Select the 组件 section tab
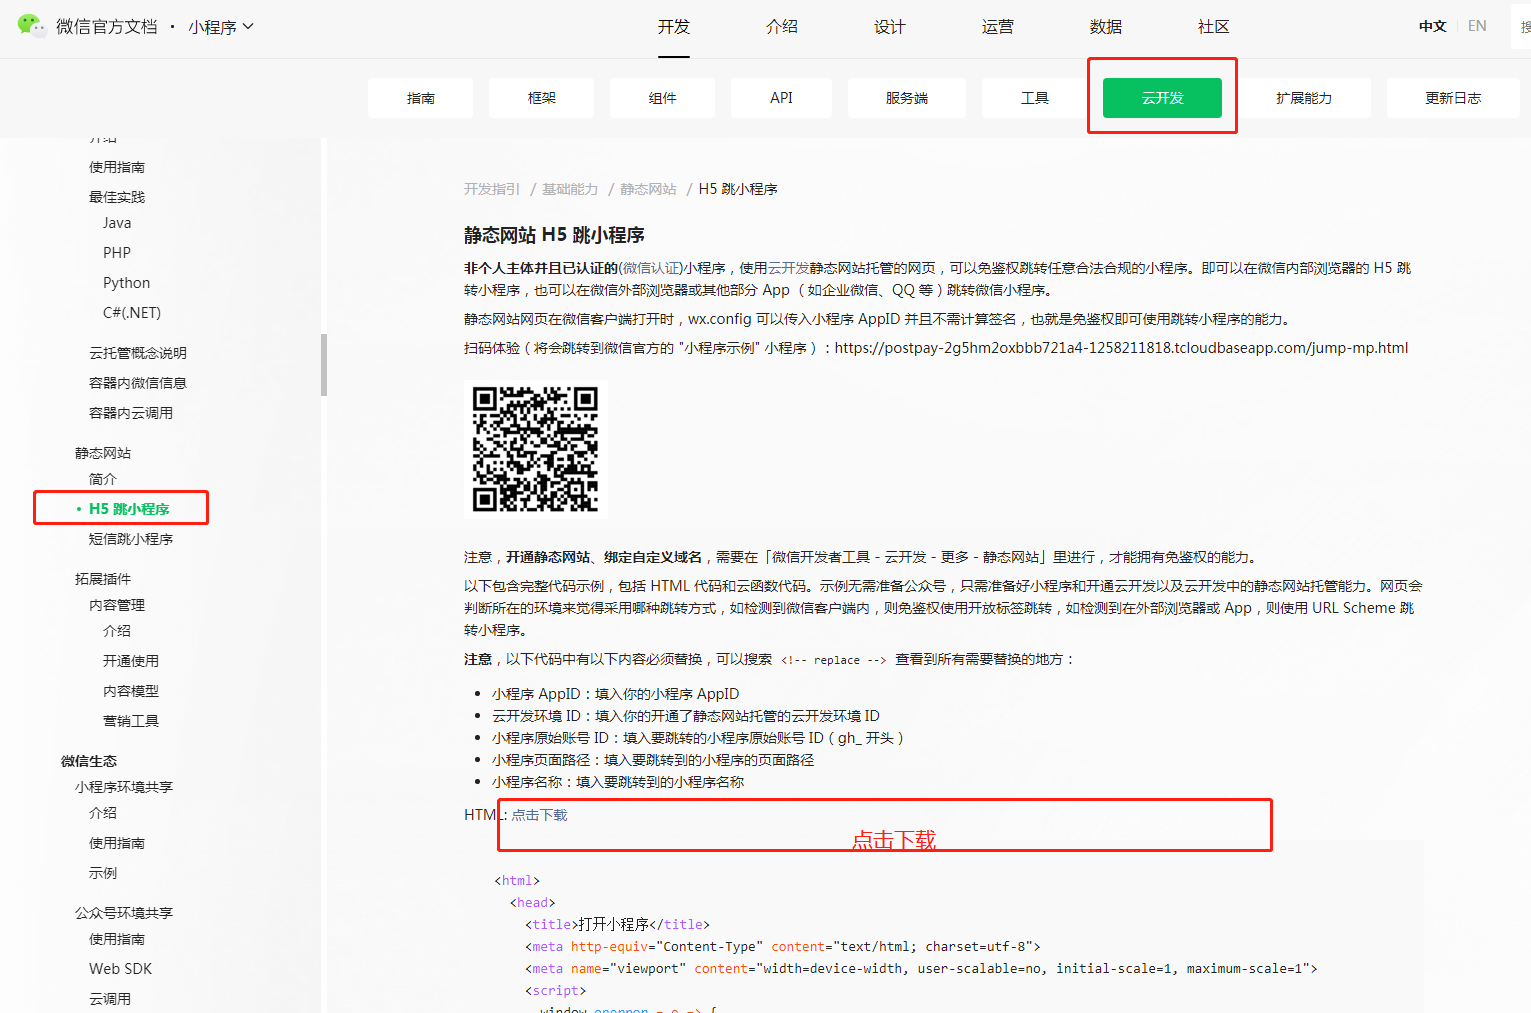Image resolution: width=1531 pixels, height=1013 pixels. (x=663, y=98)
